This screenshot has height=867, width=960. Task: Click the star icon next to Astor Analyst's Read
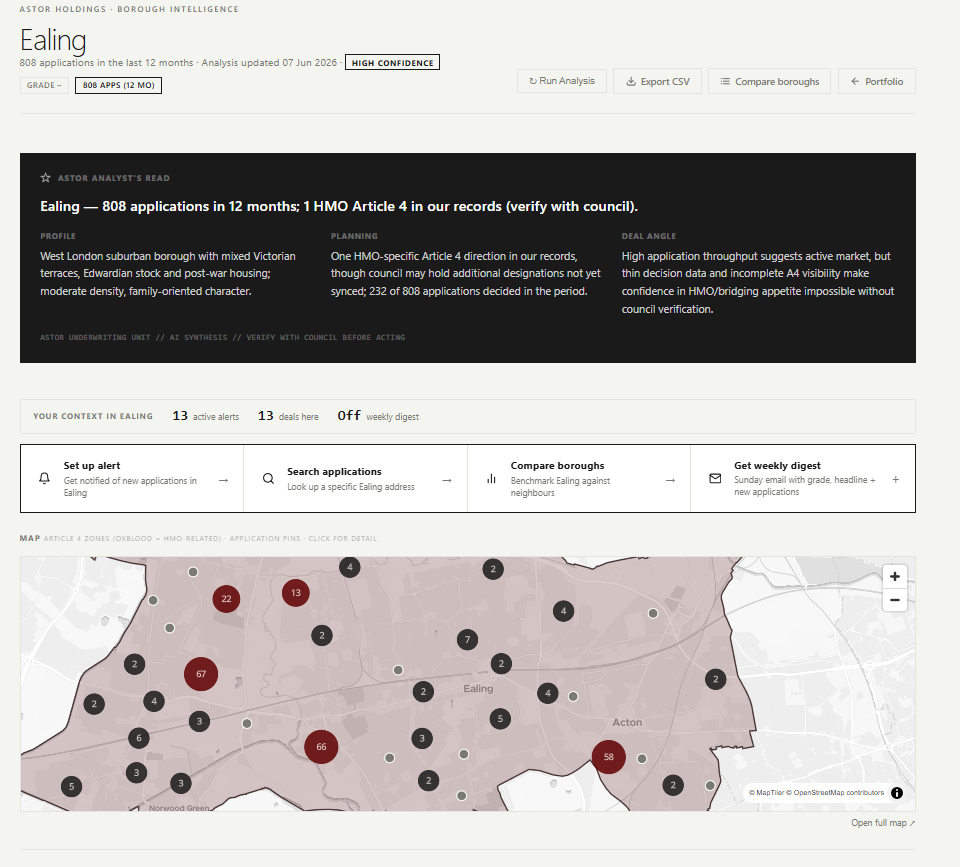point(45,178)
